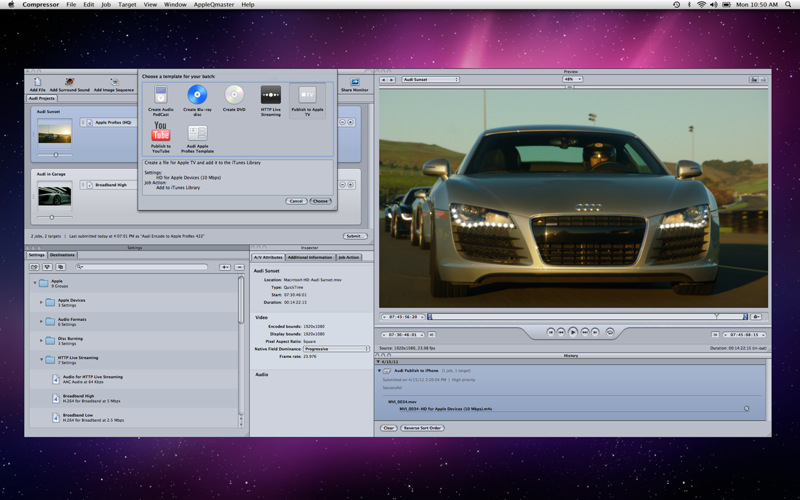The image size is (800, 500).
Task: Adjust the Audi Sunset thumbnail slider
Action: [55, 154]
